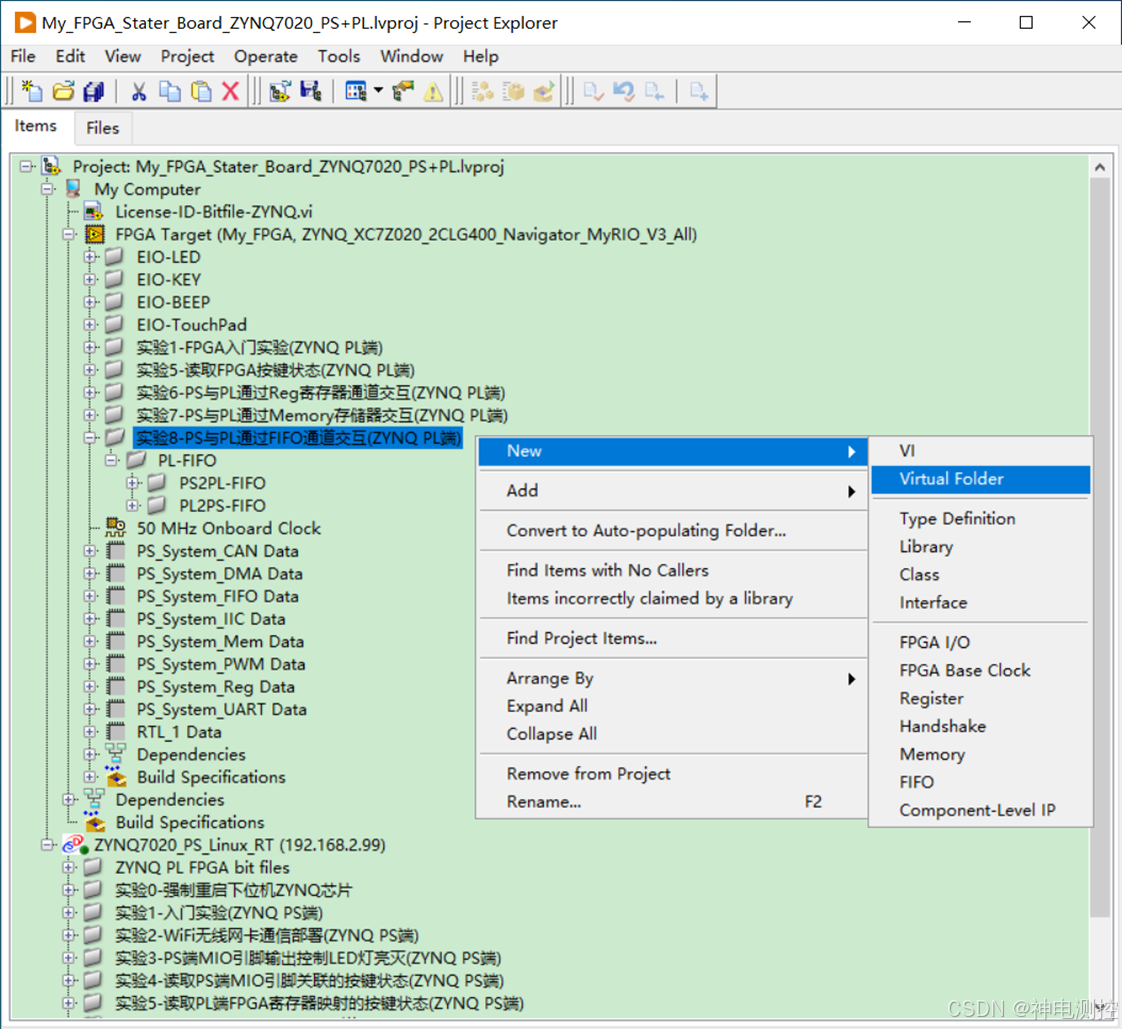Open the File menu

pos(23,56)
